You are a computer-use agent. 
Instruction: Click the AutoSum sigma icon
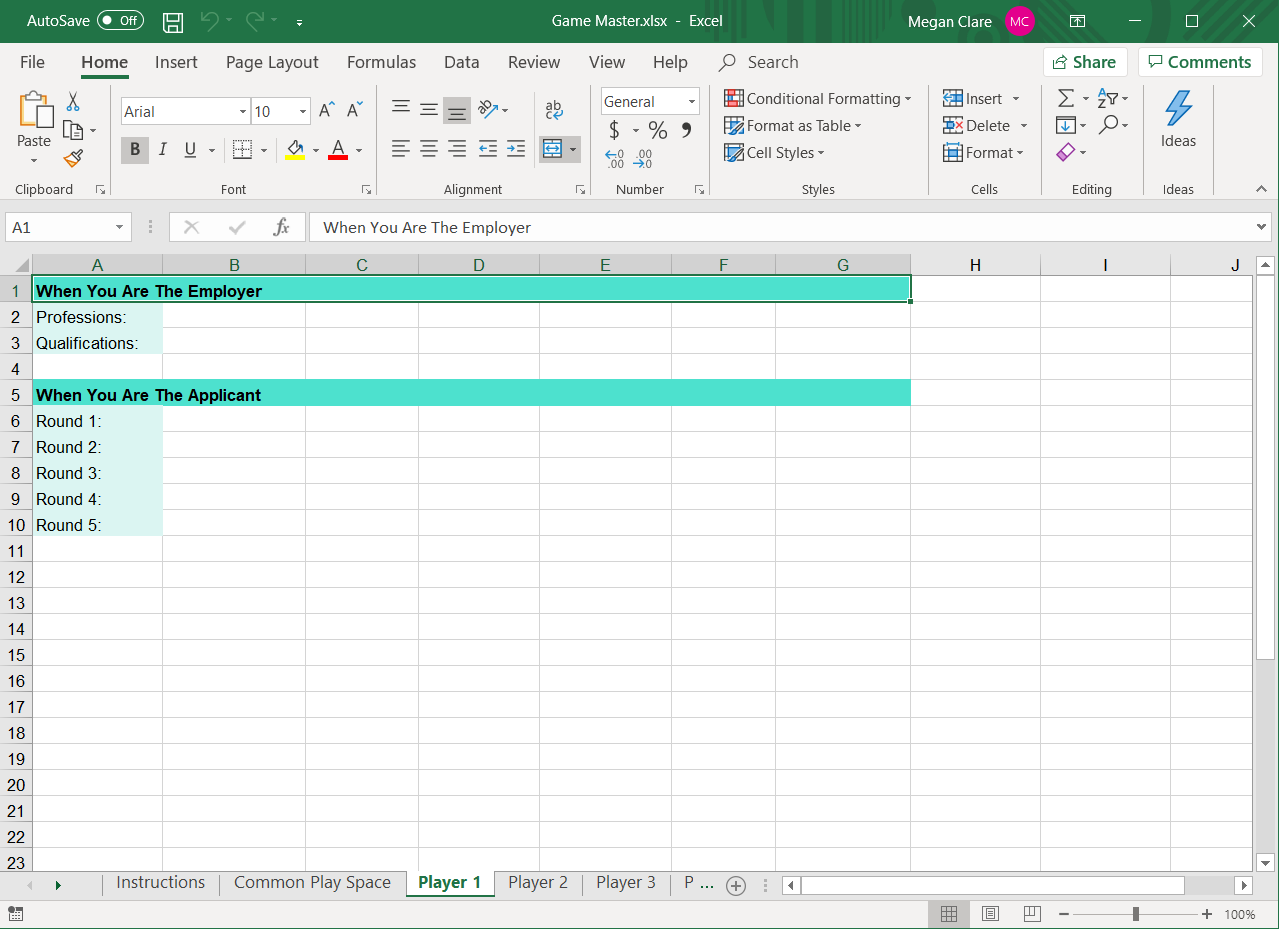pos(1066,98)
